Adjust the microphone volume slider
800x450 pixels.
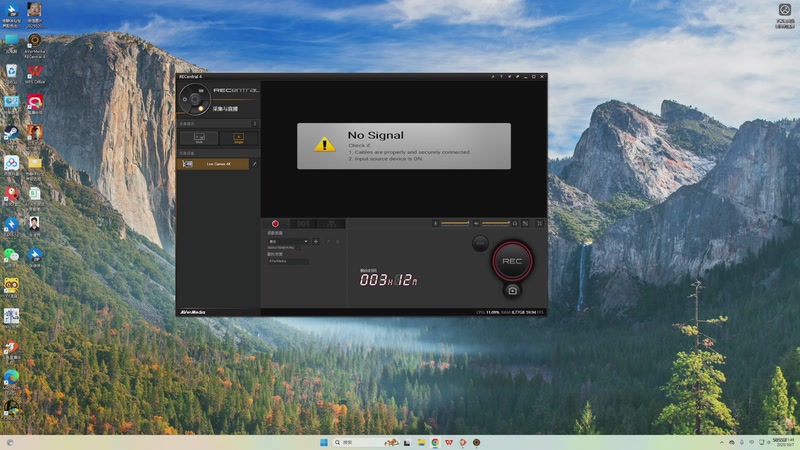tap(455, 223)
